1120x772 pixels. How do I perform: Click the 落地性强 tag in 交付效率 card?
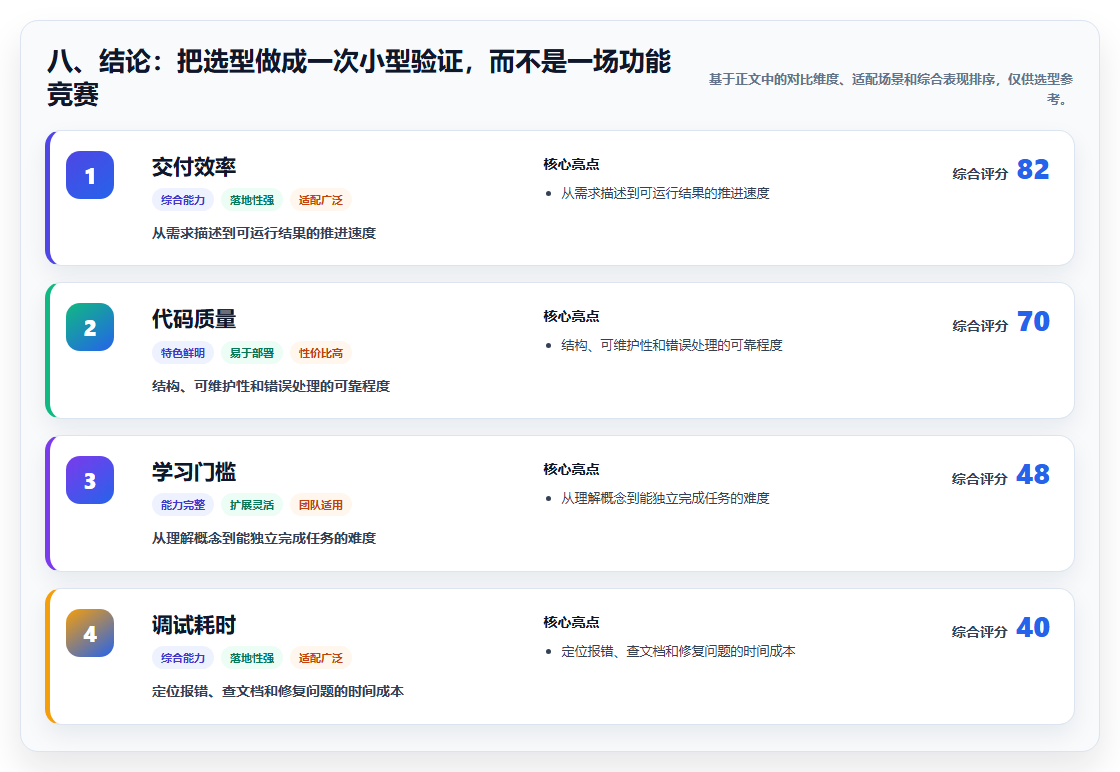pyautogui.click(x=252, y=200)
